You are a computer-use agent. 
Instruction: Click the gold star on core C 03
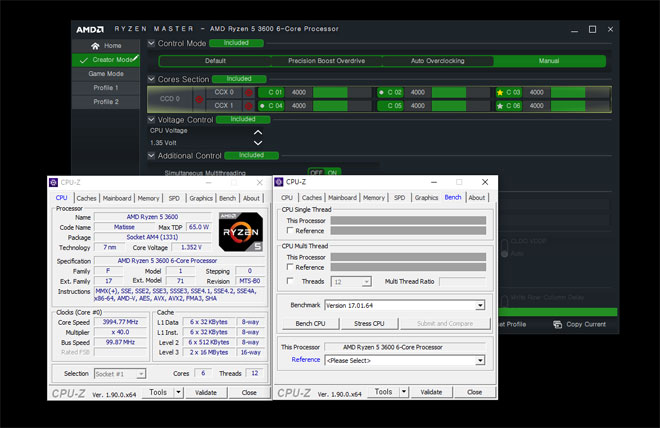tap(500, 93)
